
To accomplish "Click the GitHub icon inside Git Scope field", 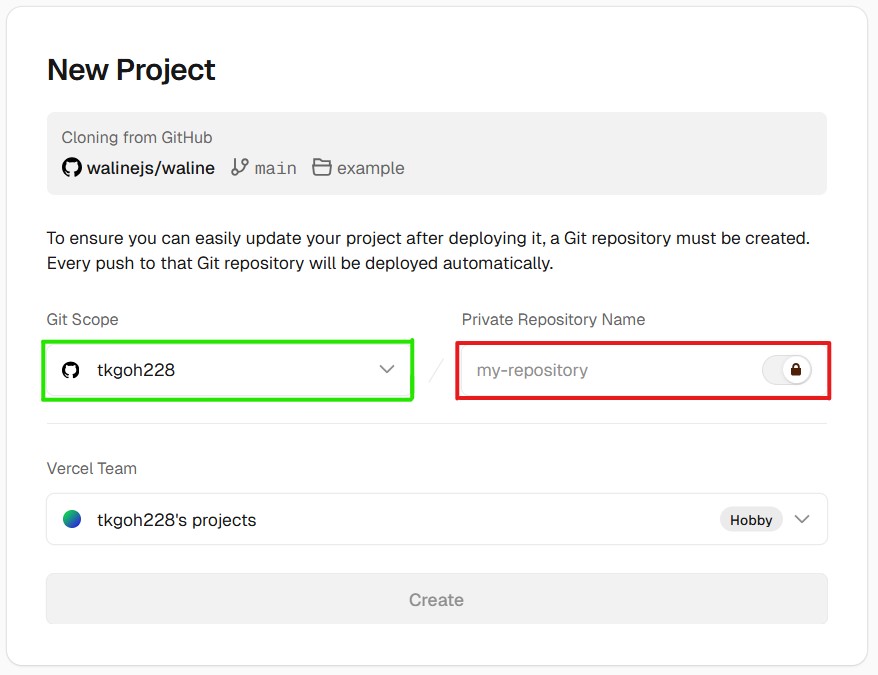I will (71, 370).
